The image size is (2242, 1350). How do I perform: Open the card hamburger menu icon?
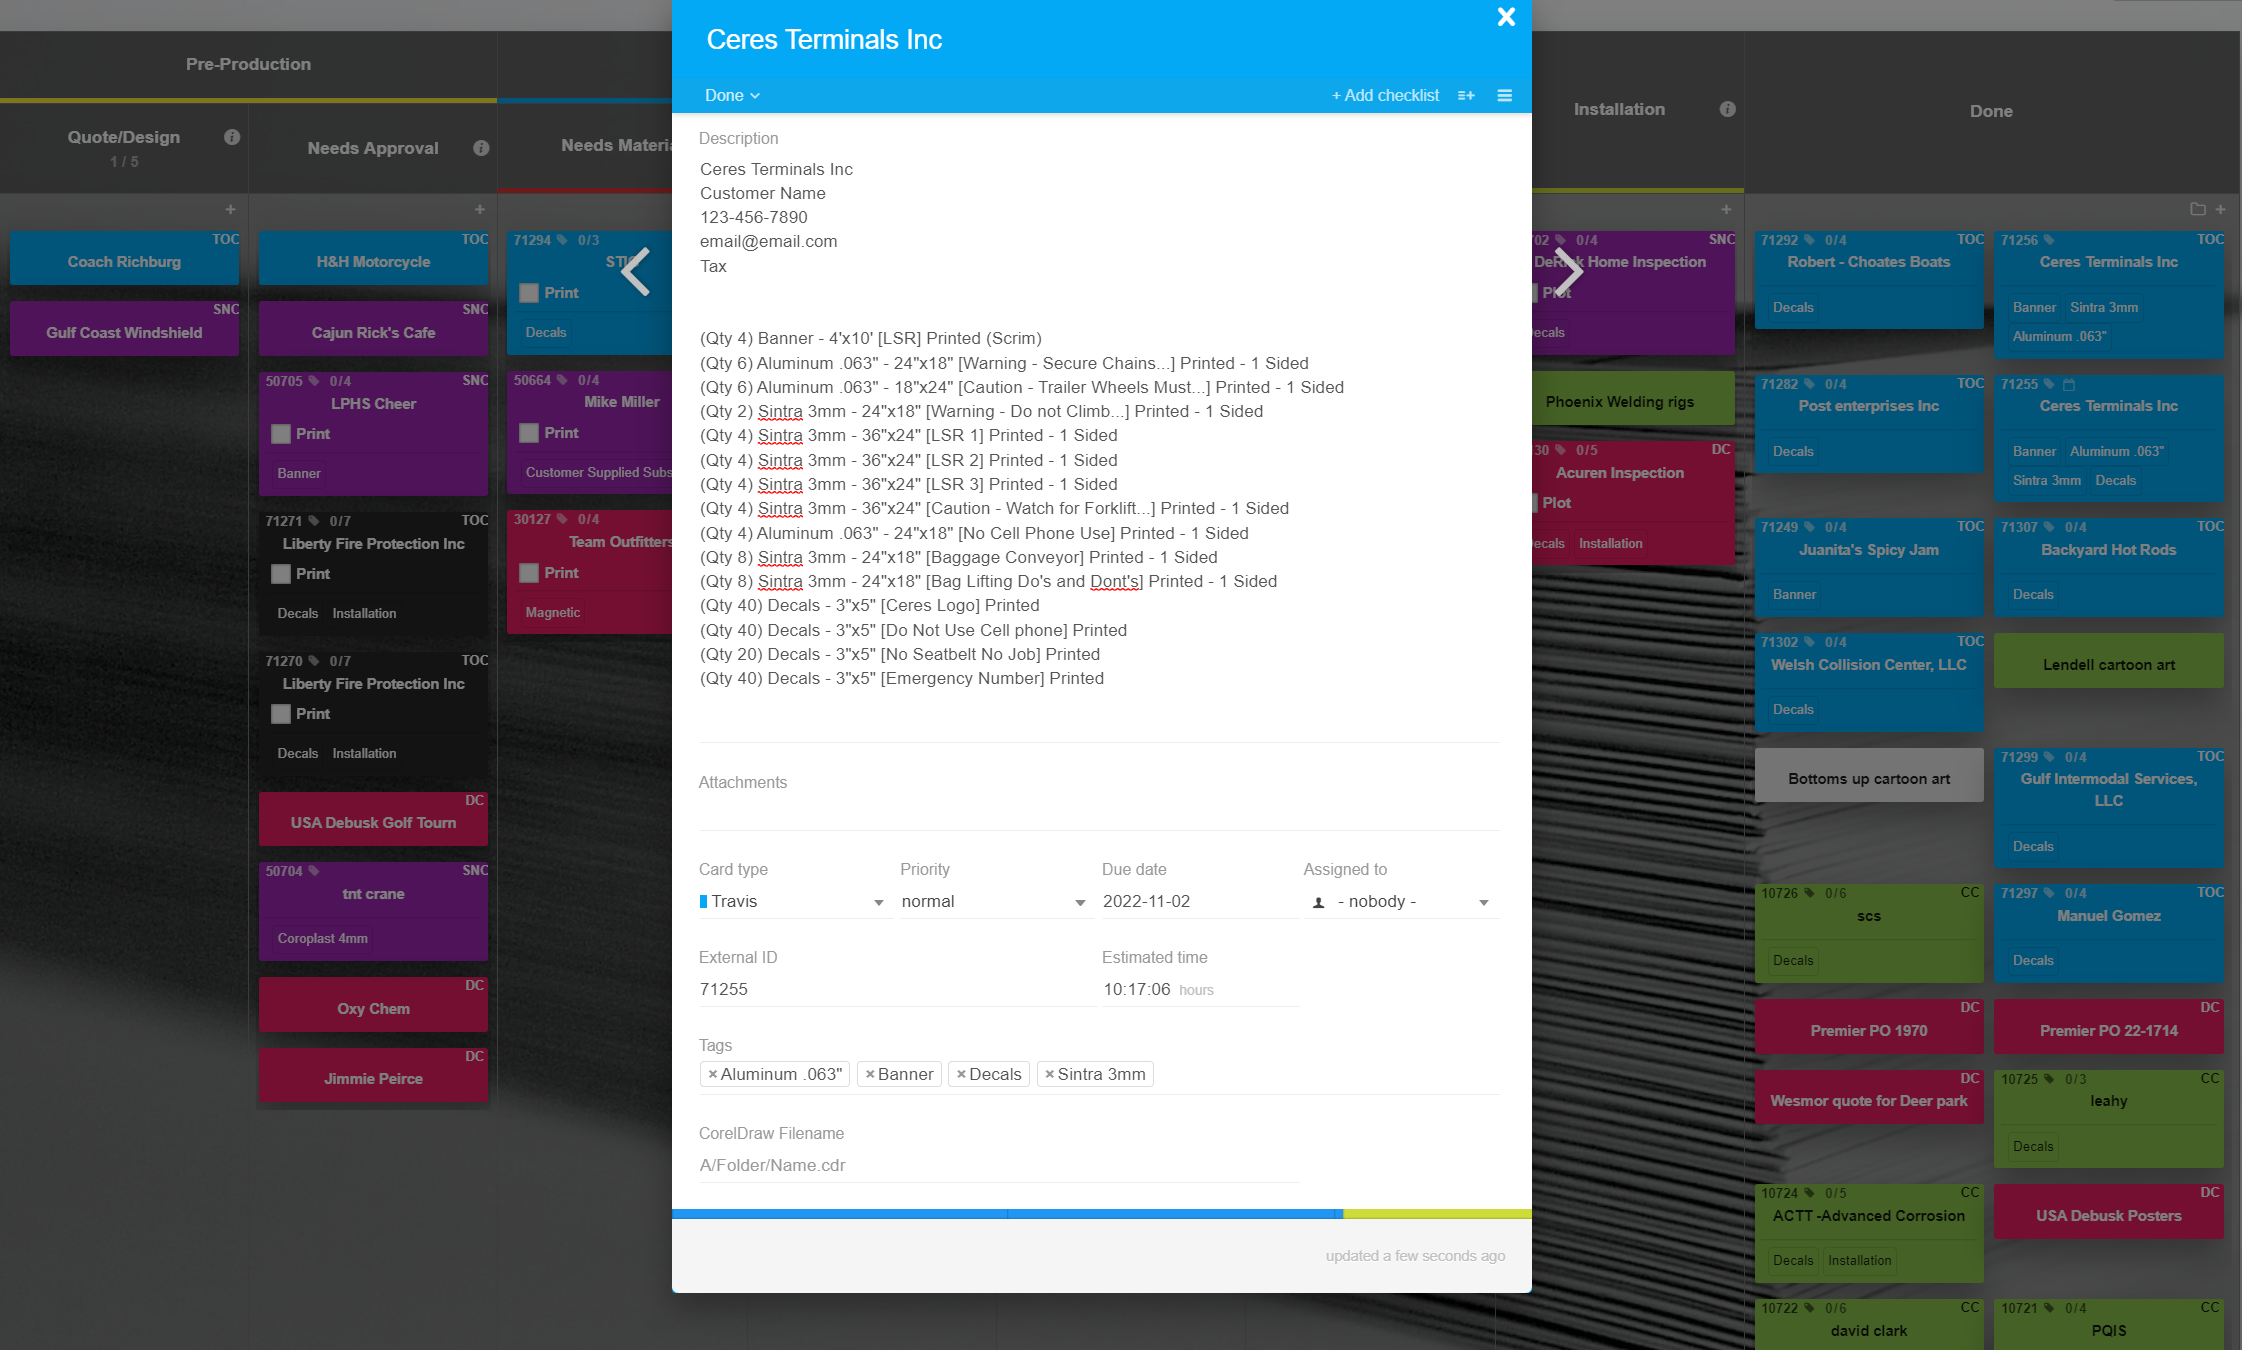pos(1504,96)
